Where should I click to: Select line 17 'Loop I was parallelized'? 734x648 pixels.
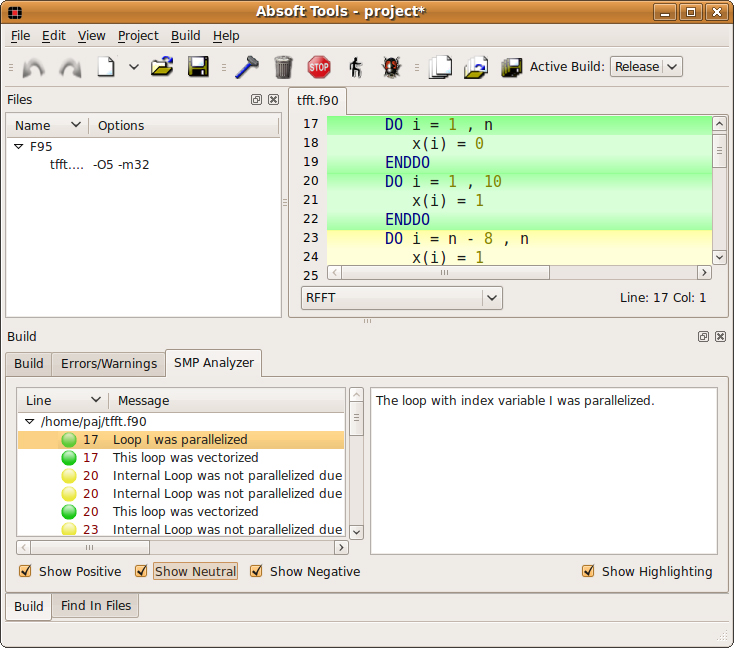[x=181, y=440]
